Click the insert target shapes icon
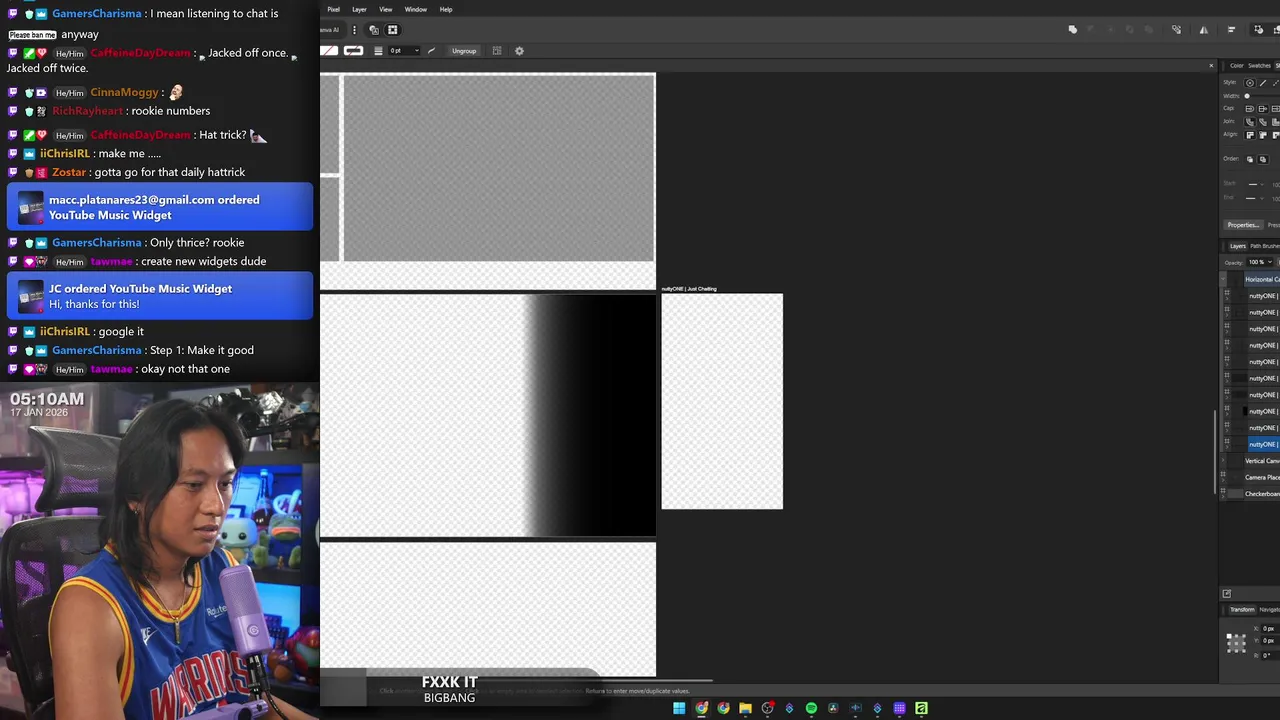Screen dimensions: 1280x720 (x=1258, y=30)
